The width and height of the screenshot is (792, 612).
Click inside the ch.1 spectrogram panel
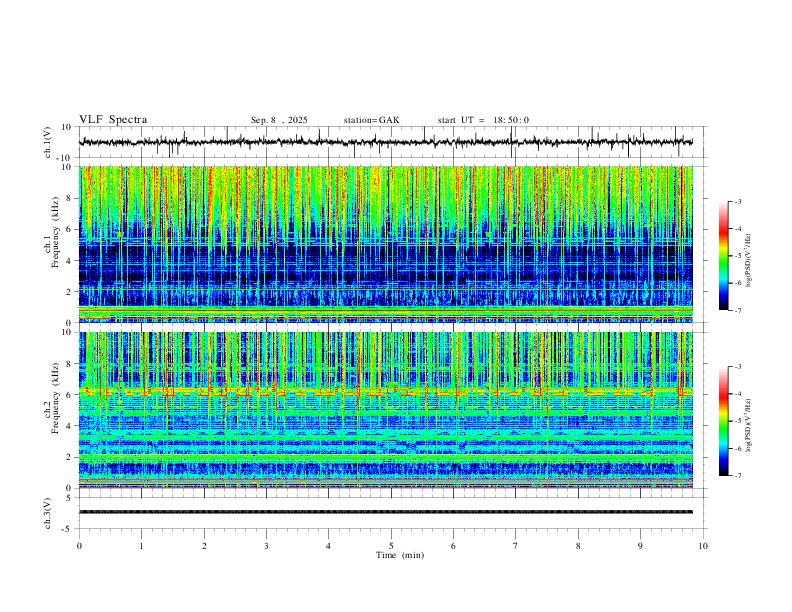pos(385,244)
